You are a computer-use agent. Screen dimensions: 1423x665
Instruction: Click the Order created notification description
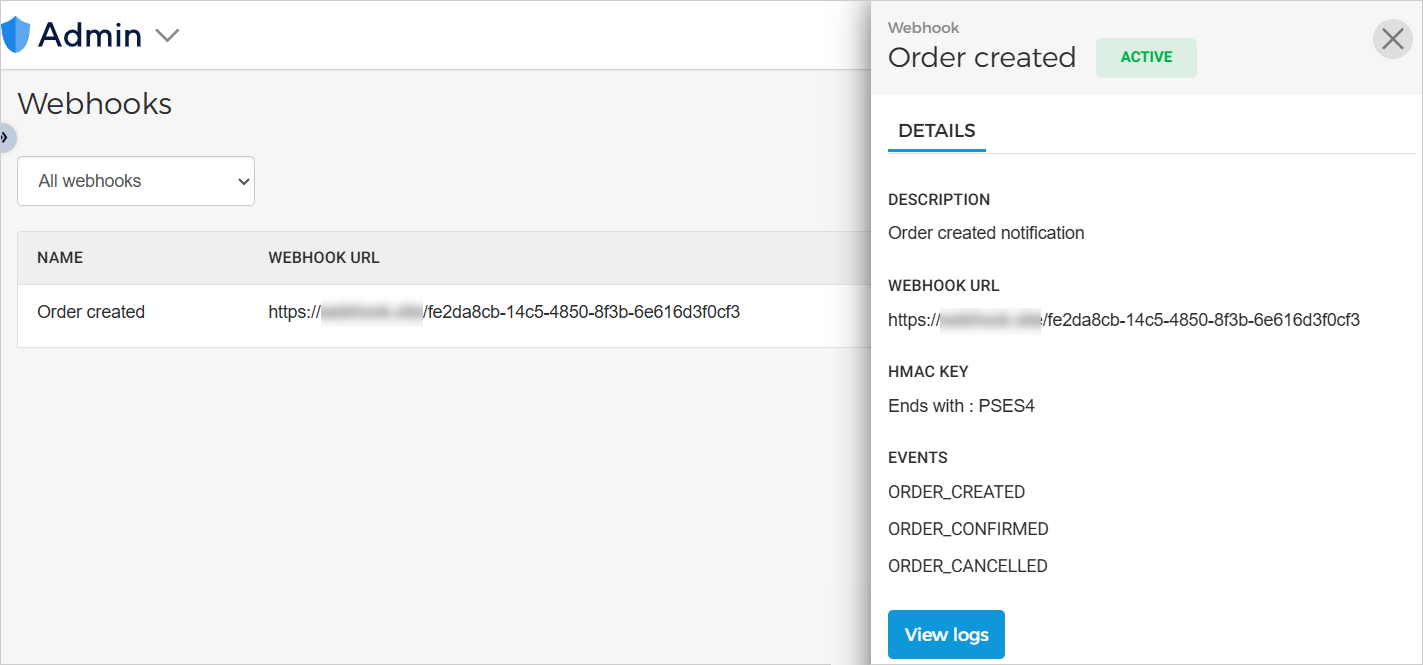click(x=986, y=233)
